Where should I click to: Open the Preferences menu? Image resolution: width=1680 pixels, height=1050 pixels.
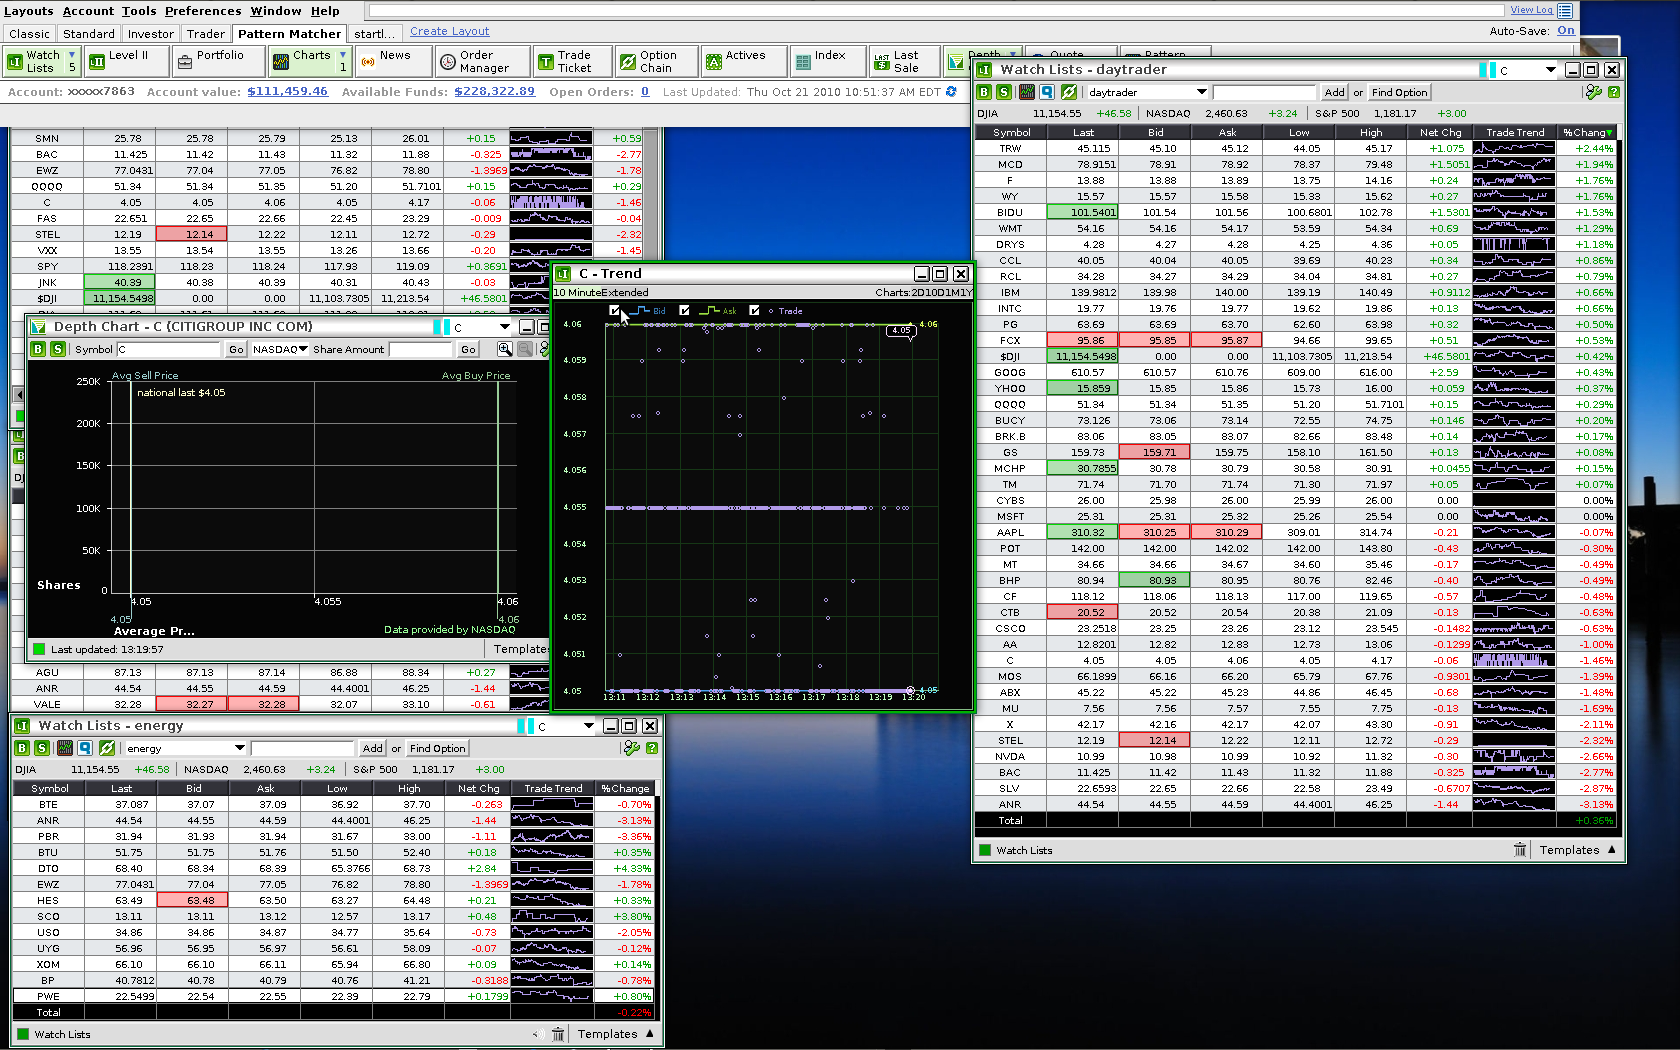coord(203,11)
